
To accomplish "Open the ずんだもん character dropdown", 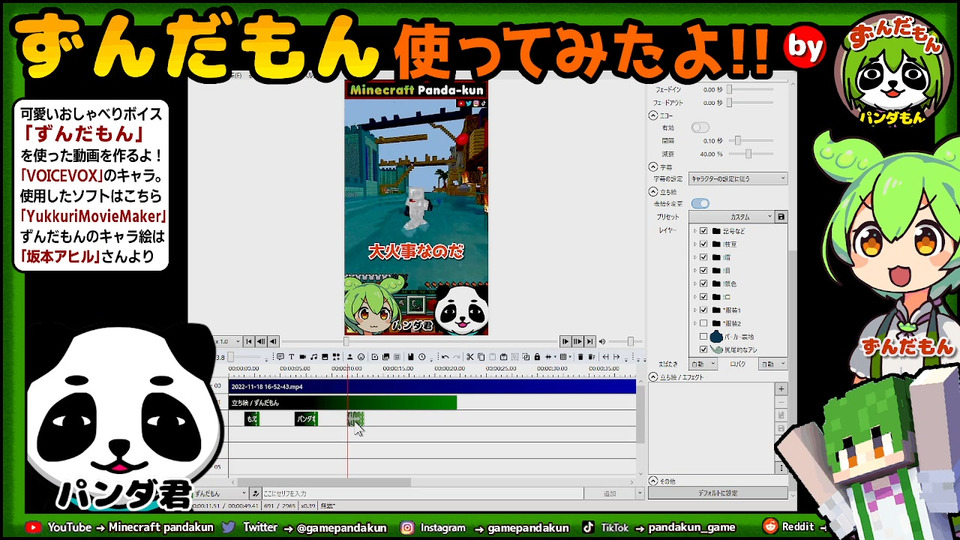I will pos(220,493).
